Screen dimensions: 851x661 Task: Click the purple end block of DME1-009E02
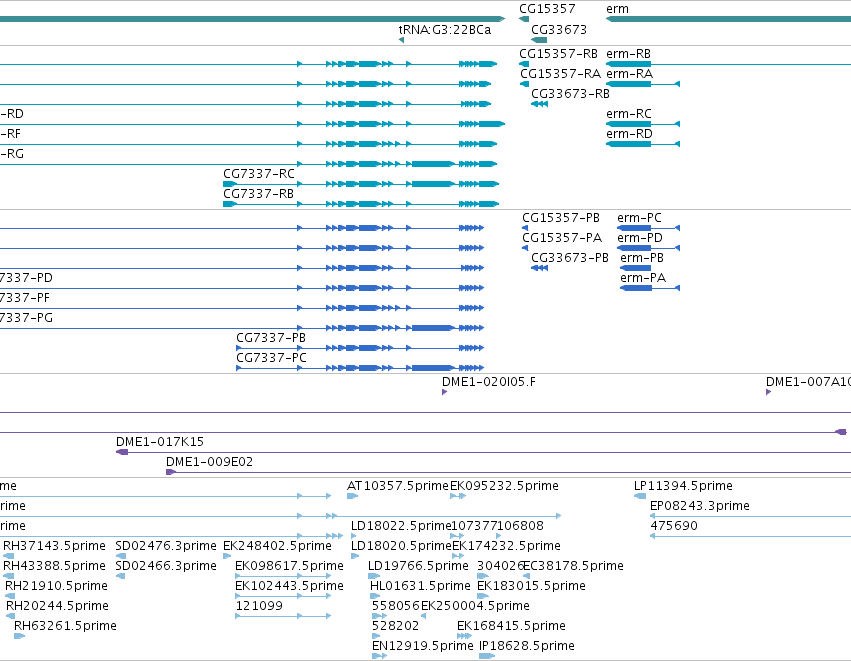172,472
